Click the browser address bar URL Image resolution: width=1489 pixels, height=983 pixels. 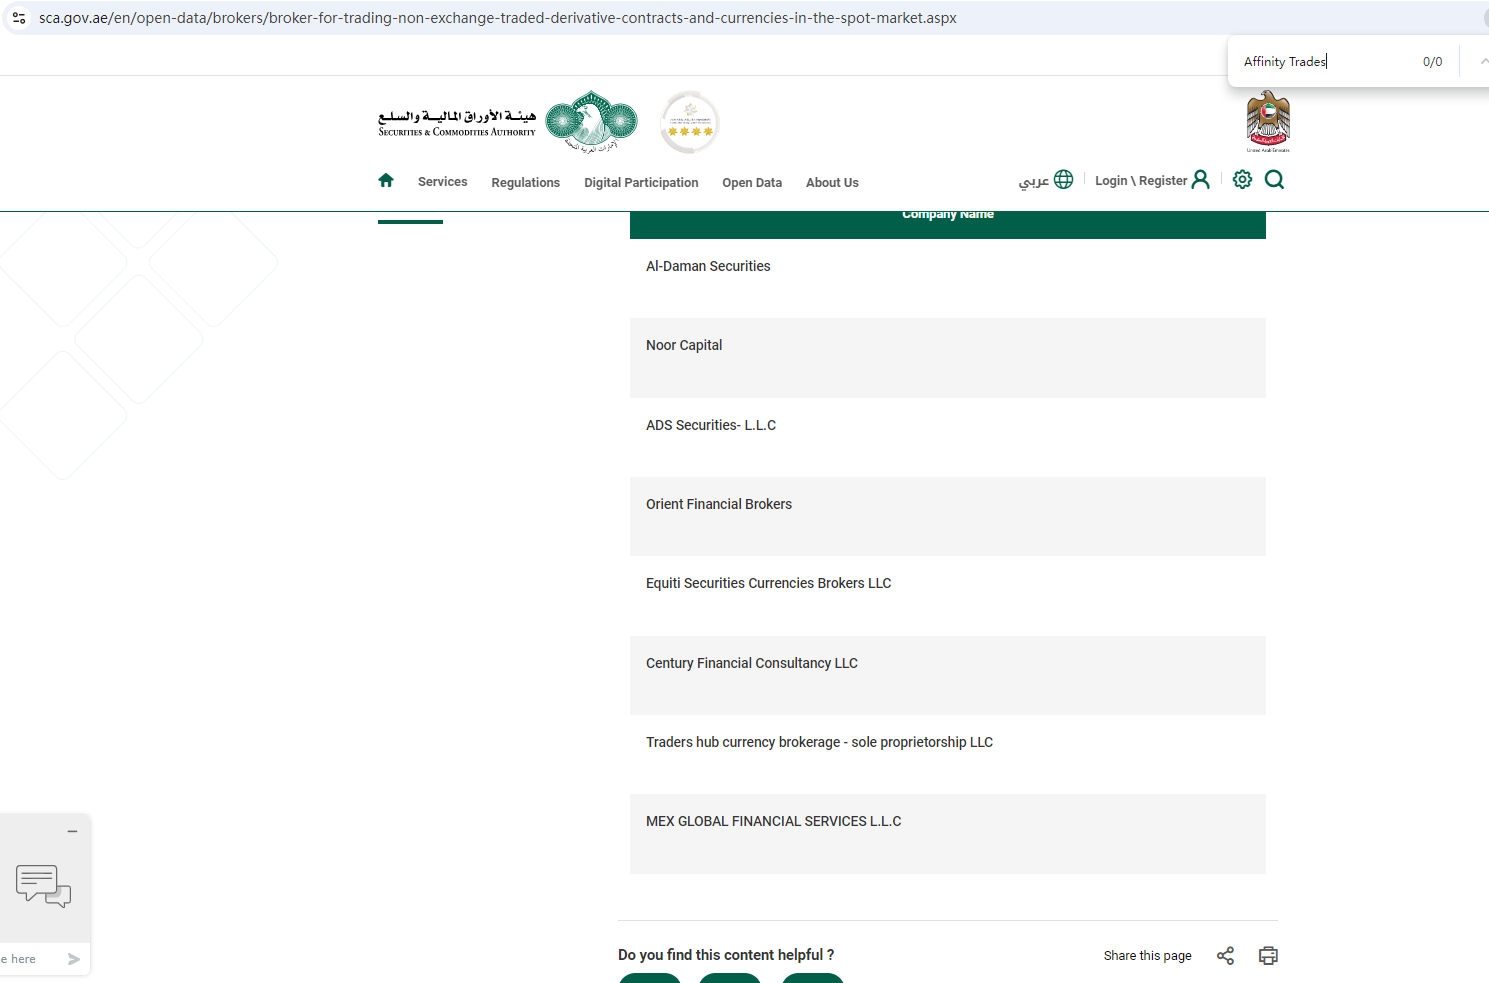[x=498, y=18]
